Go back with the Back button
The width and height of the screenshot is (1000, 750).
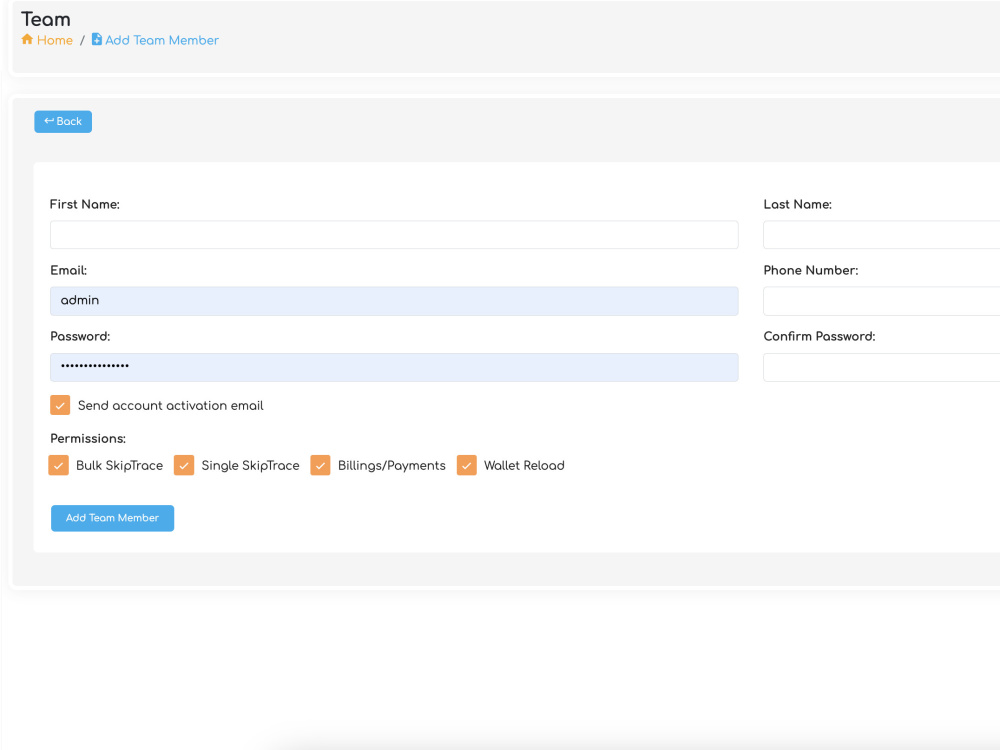pos(63,122)
